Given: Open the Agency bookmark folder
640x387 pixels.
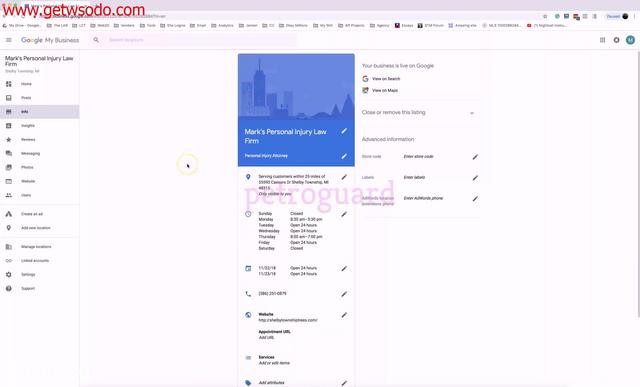Looking at the screenshot, I should point(380,25).
